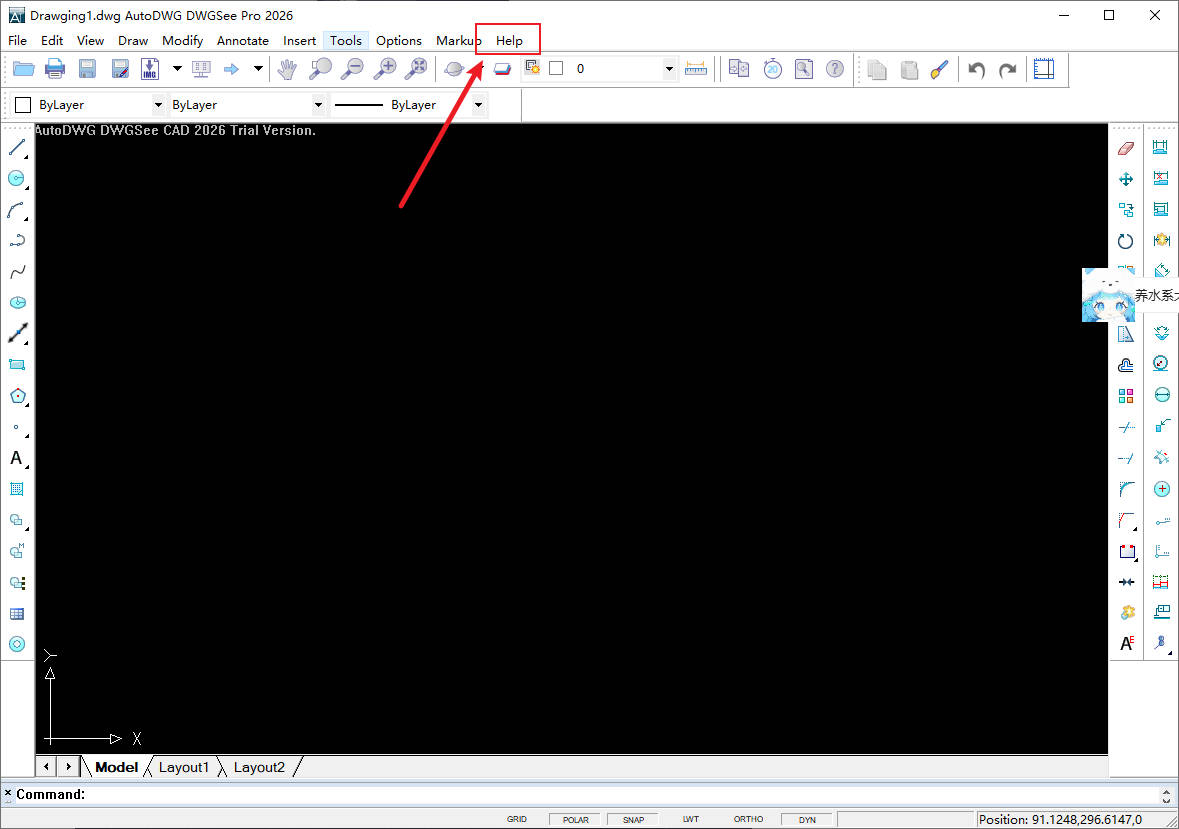The width and height of the screenshot is (1179, 829).
Task: Click the Match Properties paintbrush icon
Action: click(940, 69)
